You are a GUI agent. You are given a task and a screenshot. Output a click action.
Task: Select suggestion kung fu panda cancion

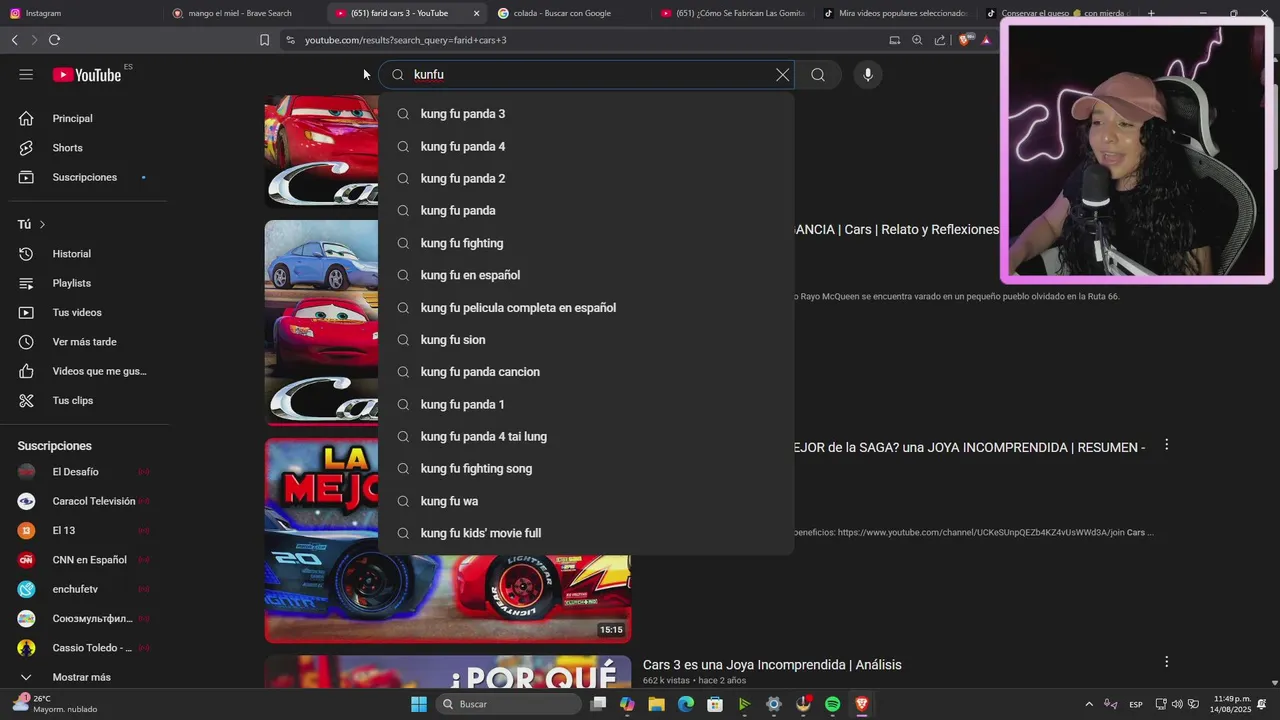coord(586,372)
